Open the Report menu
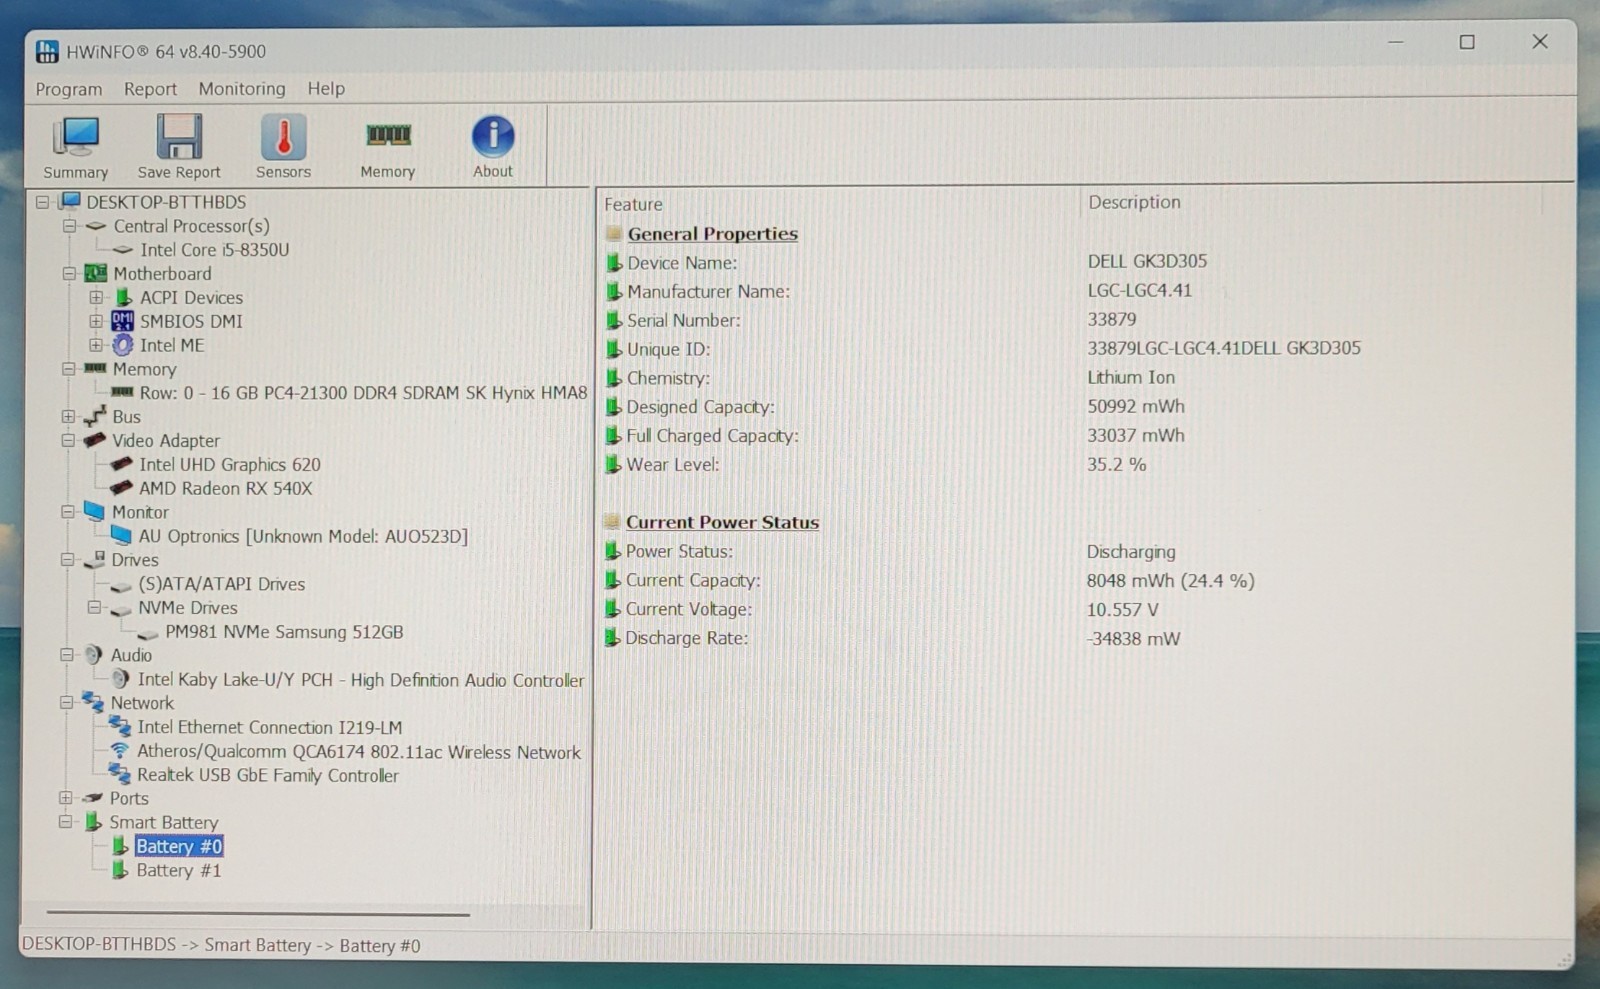The image size is (1600, 989). pyautogui.click(x=151, y=89)
